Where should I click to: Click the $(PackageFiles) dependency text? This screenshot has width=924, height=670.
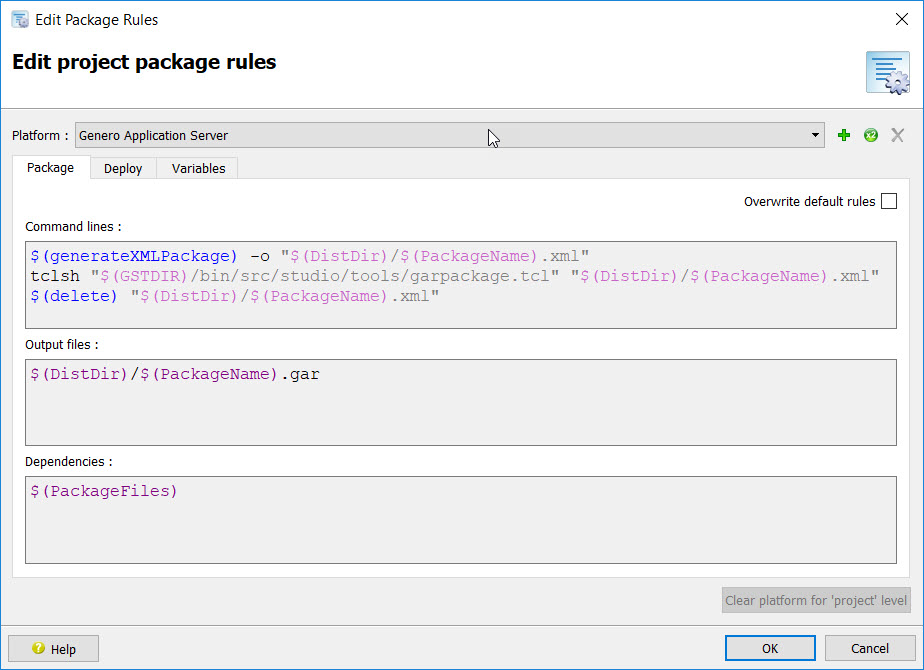(104, 491)
